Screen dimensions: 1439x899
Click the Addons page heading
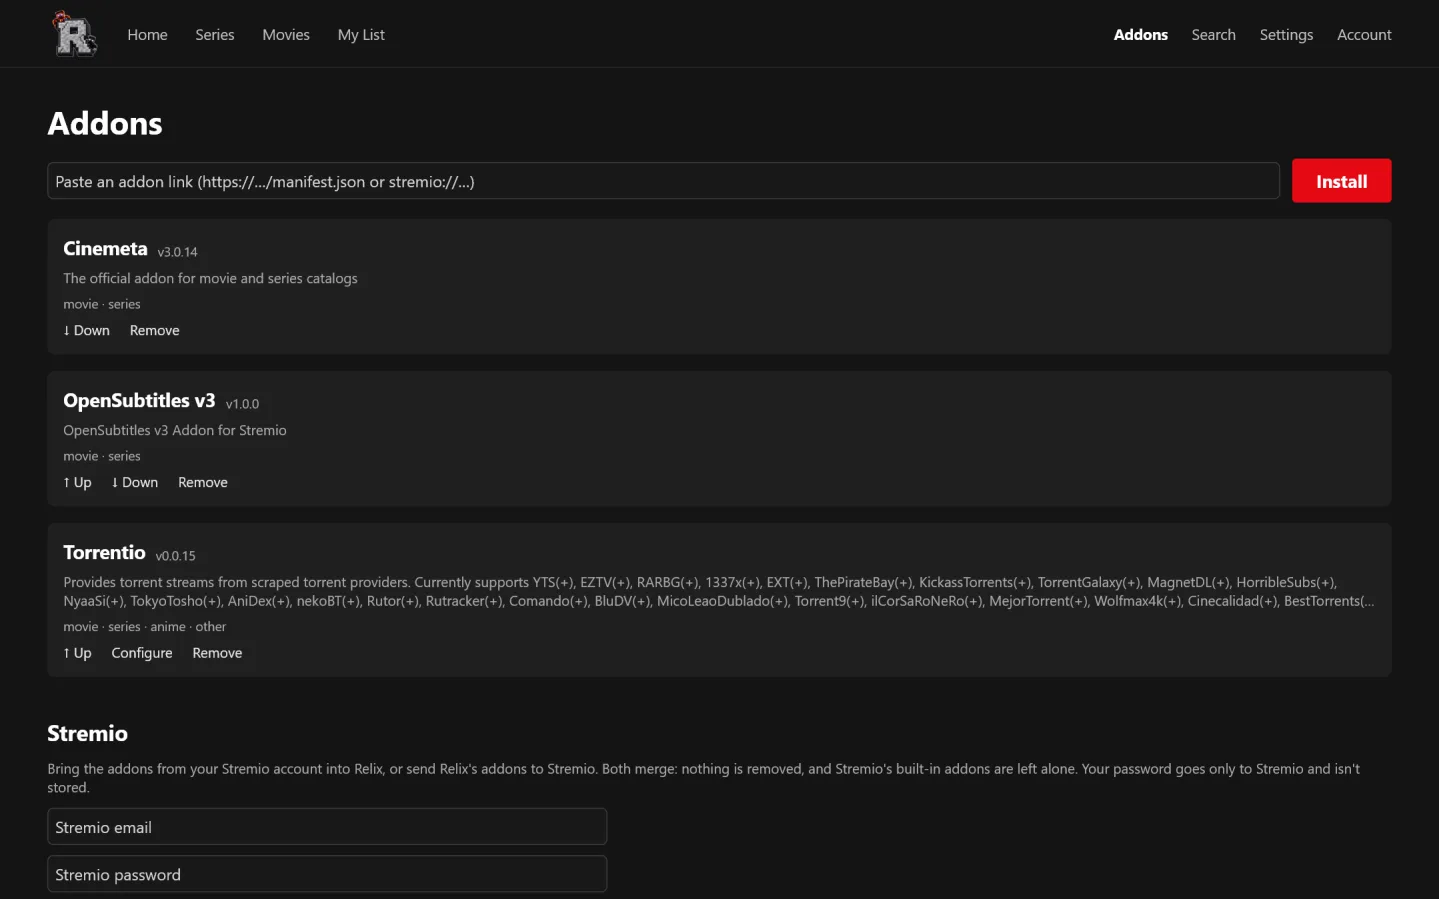point(105,124)
